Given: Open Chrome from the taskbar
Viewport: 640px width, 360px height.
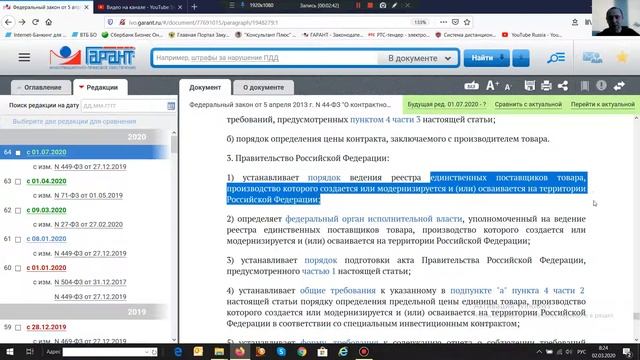Looking at the screenshot, I should point(302,351).
